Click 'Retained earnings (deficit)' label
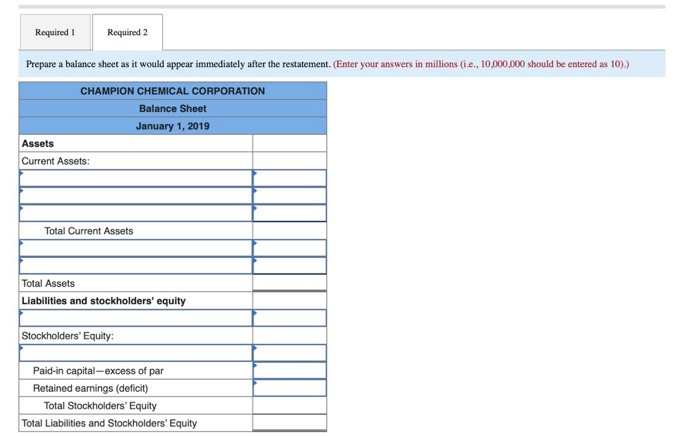Image resolution: width=700 pixels, height=436 pixels. tap(91, 388)
